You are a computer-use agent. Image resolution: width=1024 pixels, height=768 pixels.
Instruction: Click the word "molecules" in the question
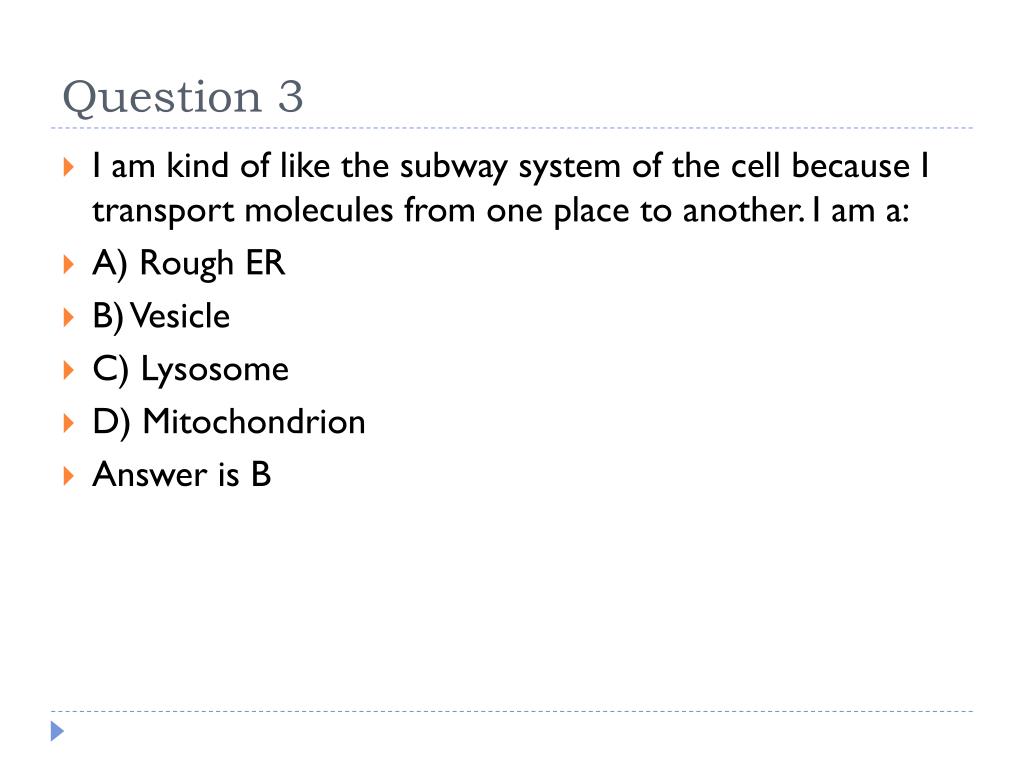click(x=319, y=210)
